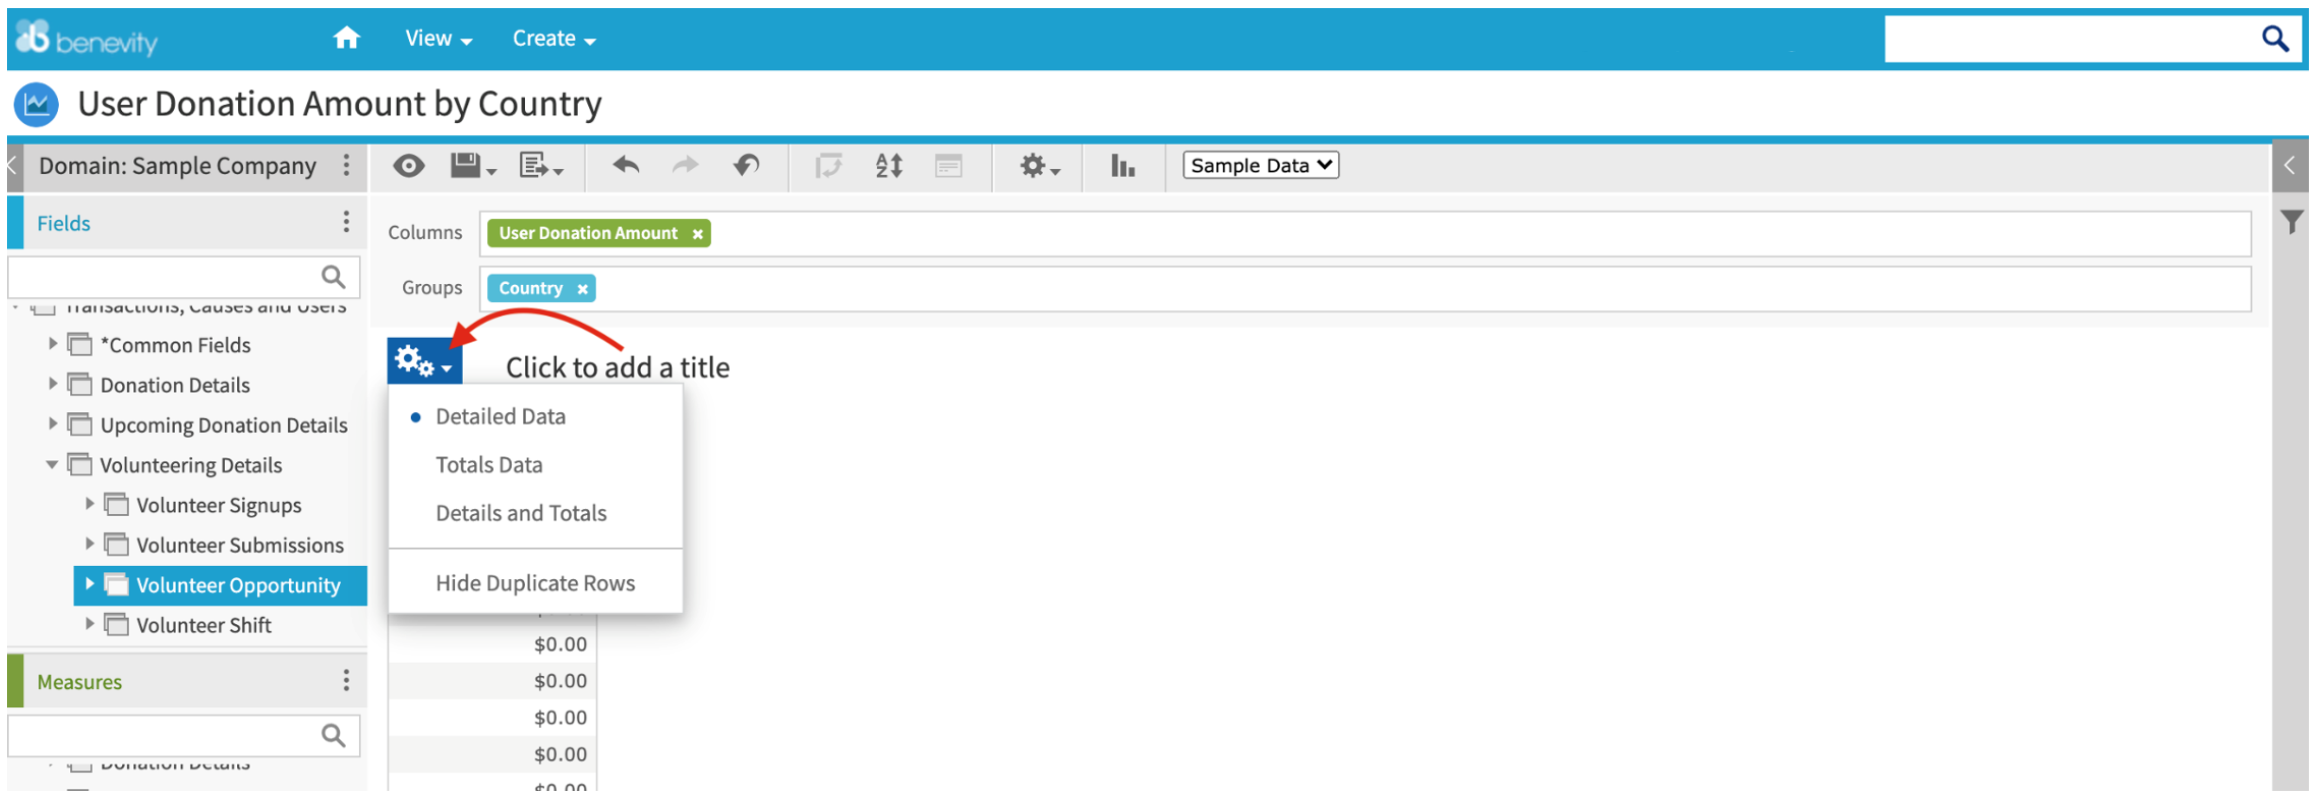
Task: Click the report title text
Action: pos(340,104)
